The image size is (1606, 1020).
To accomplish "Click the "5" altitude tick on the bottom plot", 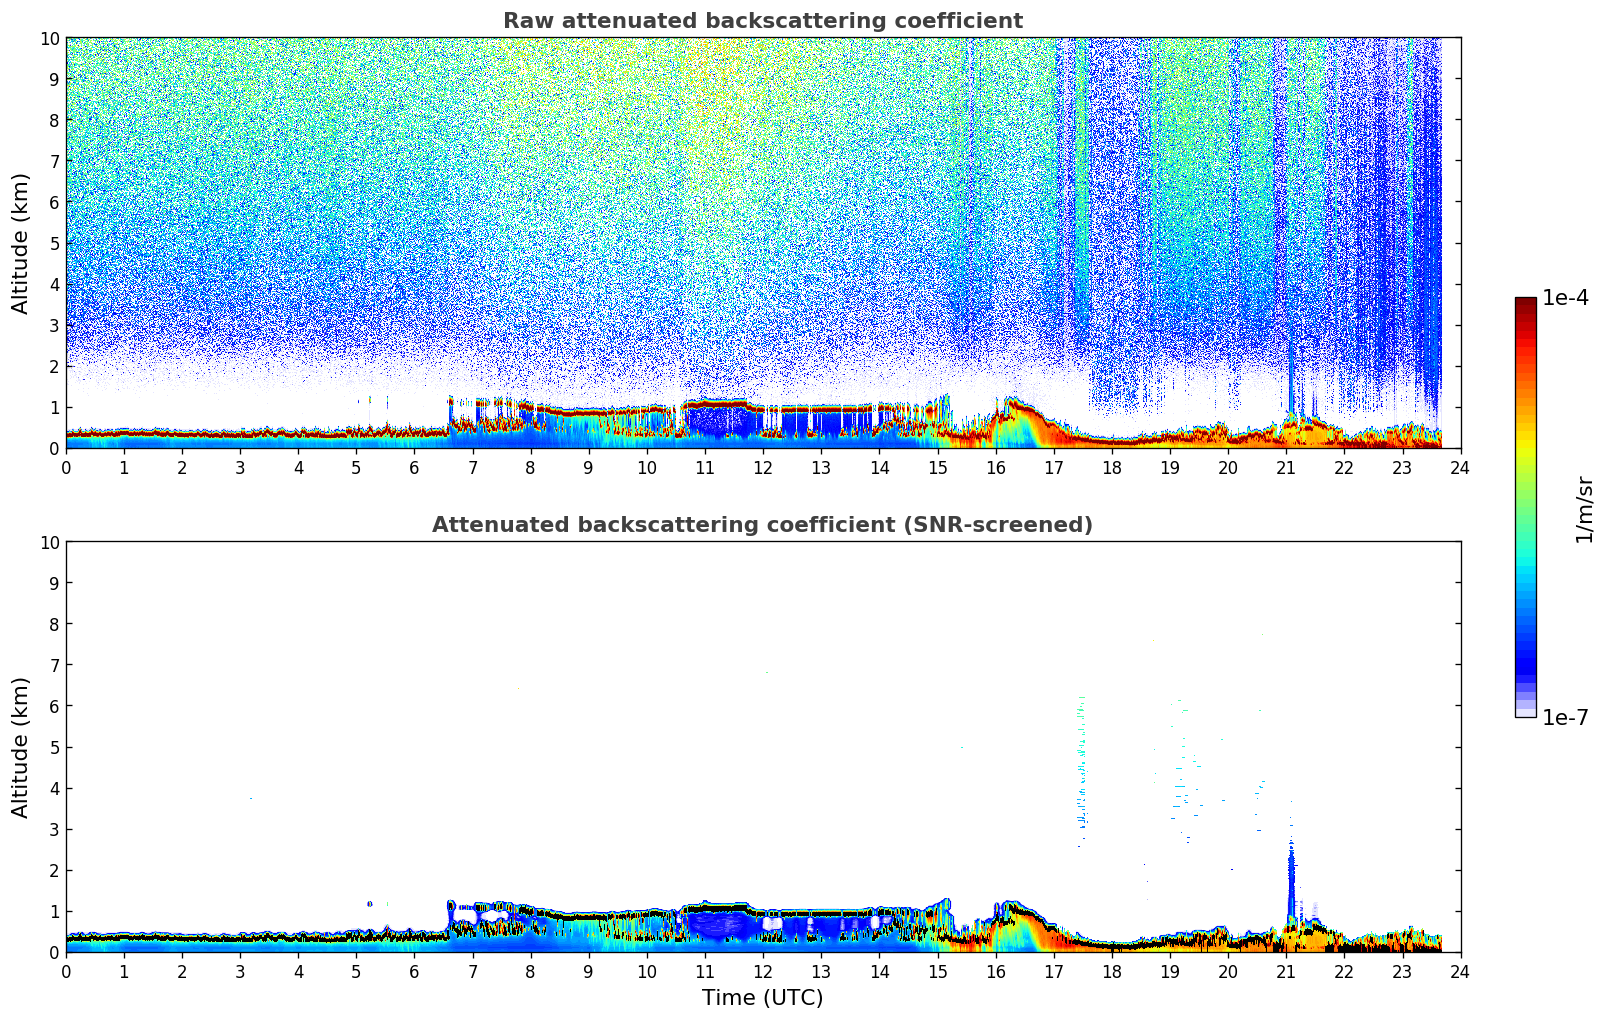I will 55,747.
